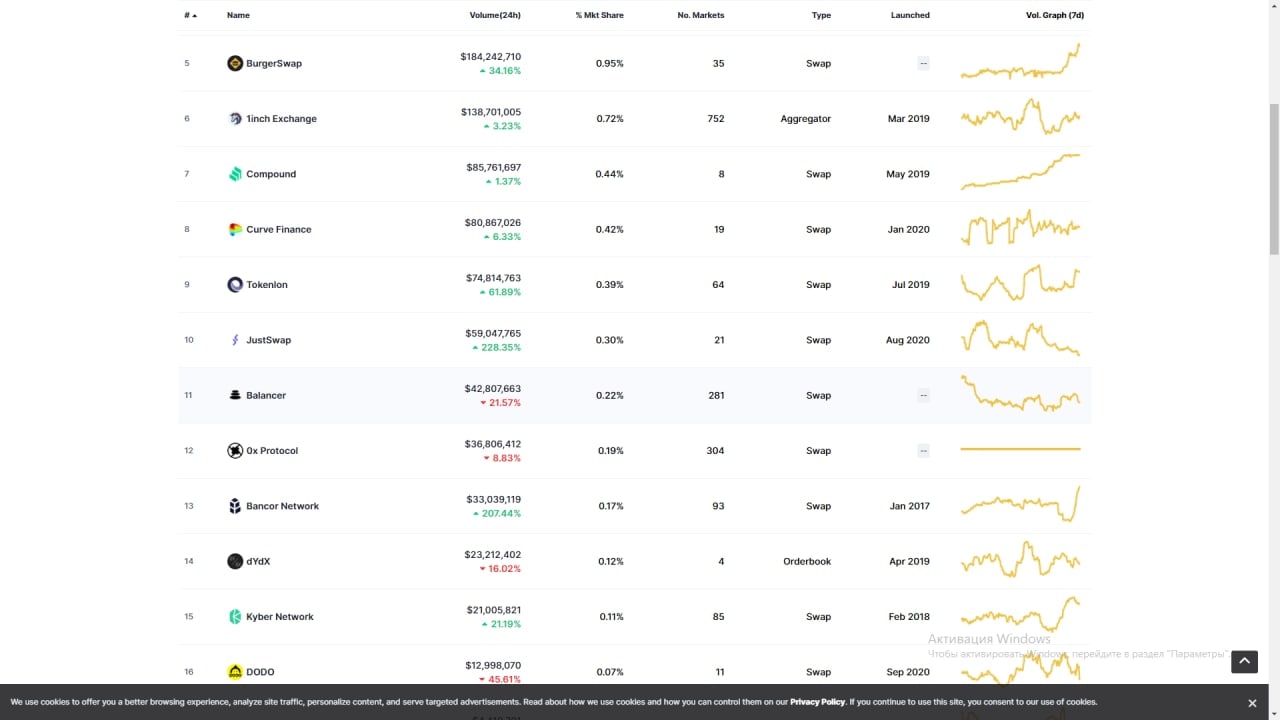This screenshot has height=720, width=1280.
Task: Sort table by Name column
Action: tap(238, 15)
